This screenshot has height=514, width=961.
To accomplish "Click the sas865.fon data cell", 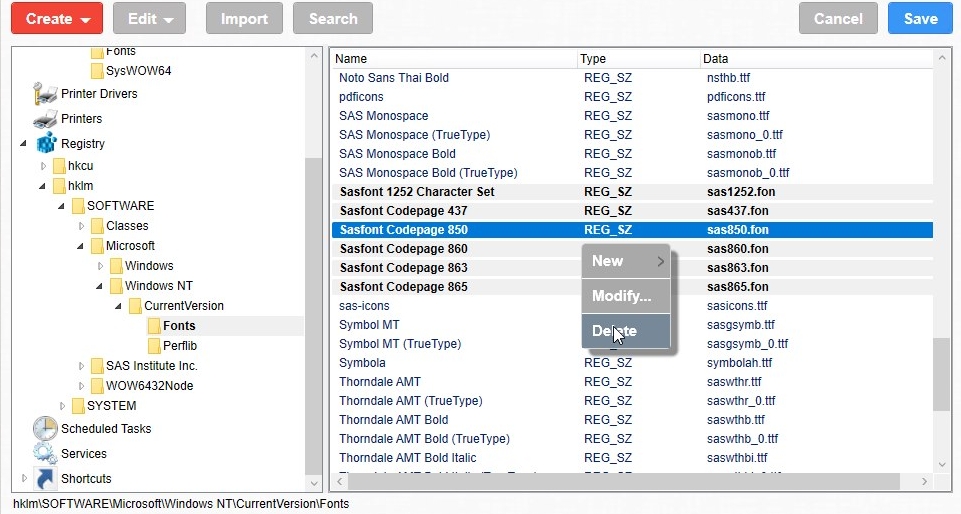I will (x=737, y=287).
